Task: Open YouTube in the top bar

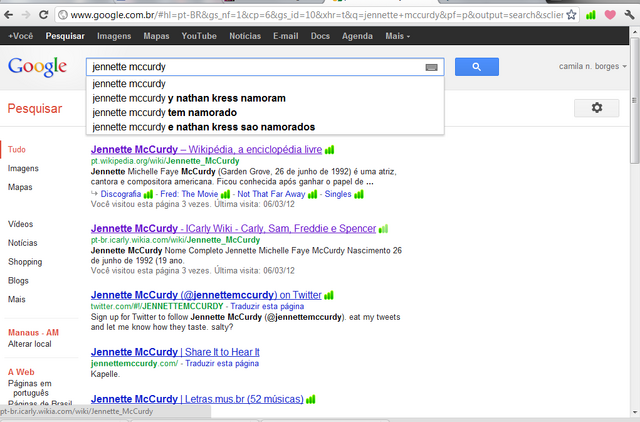Action: [x=199, y=36]
